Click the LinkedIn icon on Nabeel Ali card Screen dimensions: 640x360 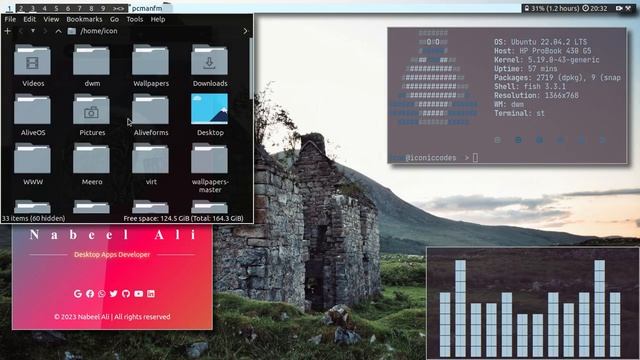pyautogui.click(x=151, y=293)
